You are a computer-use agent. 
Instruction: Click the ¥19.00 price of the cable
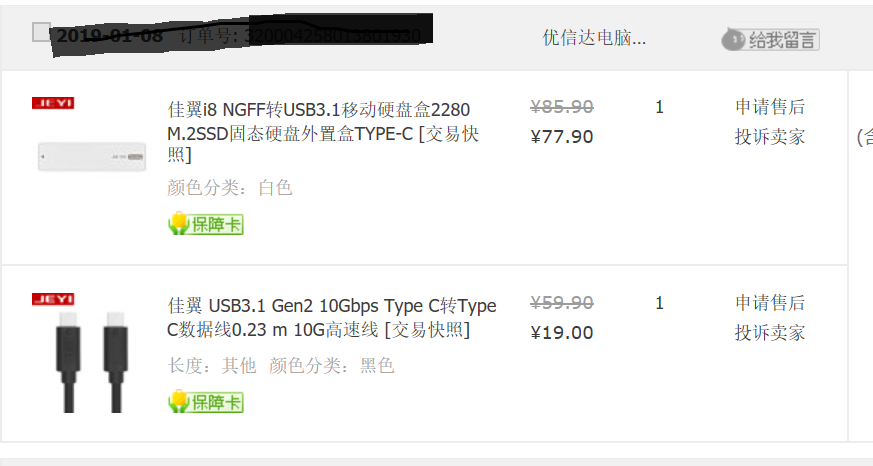pos(562,332)
